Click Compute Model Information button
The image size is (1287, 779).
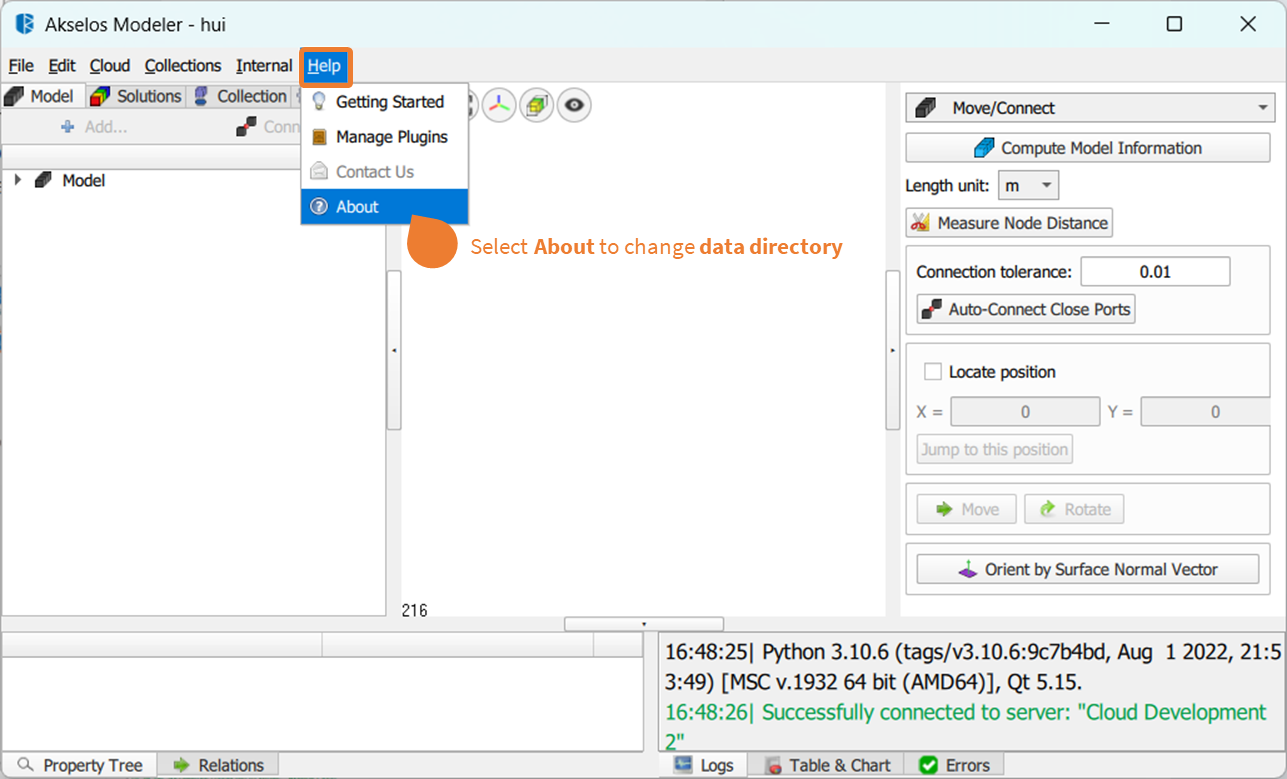click(x=1088, y=148)
